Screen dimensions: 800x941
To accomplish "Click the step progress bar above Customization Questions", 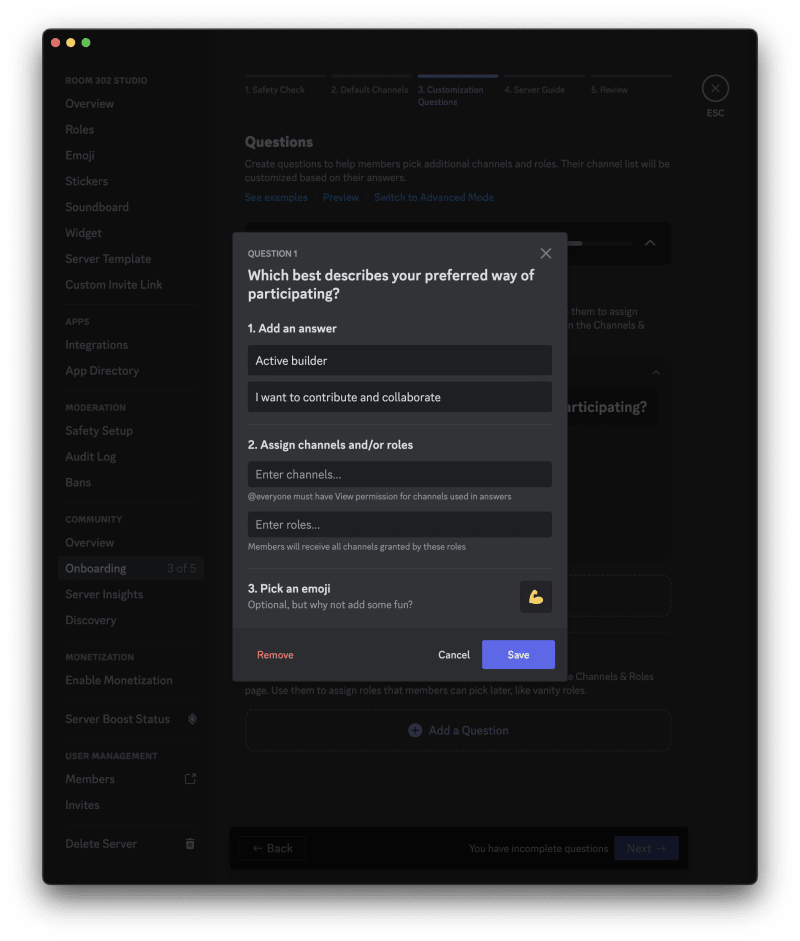I will point(457,77).
